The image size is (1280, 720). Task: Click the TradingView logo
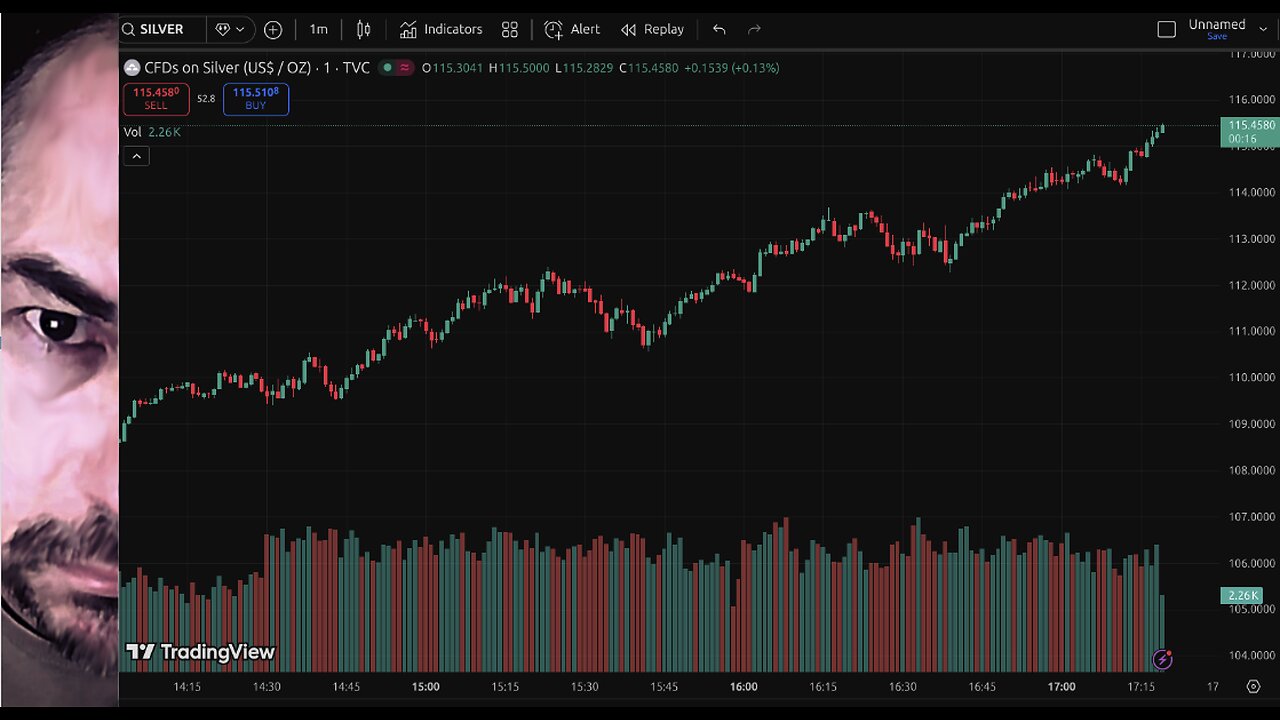point(200,653)
